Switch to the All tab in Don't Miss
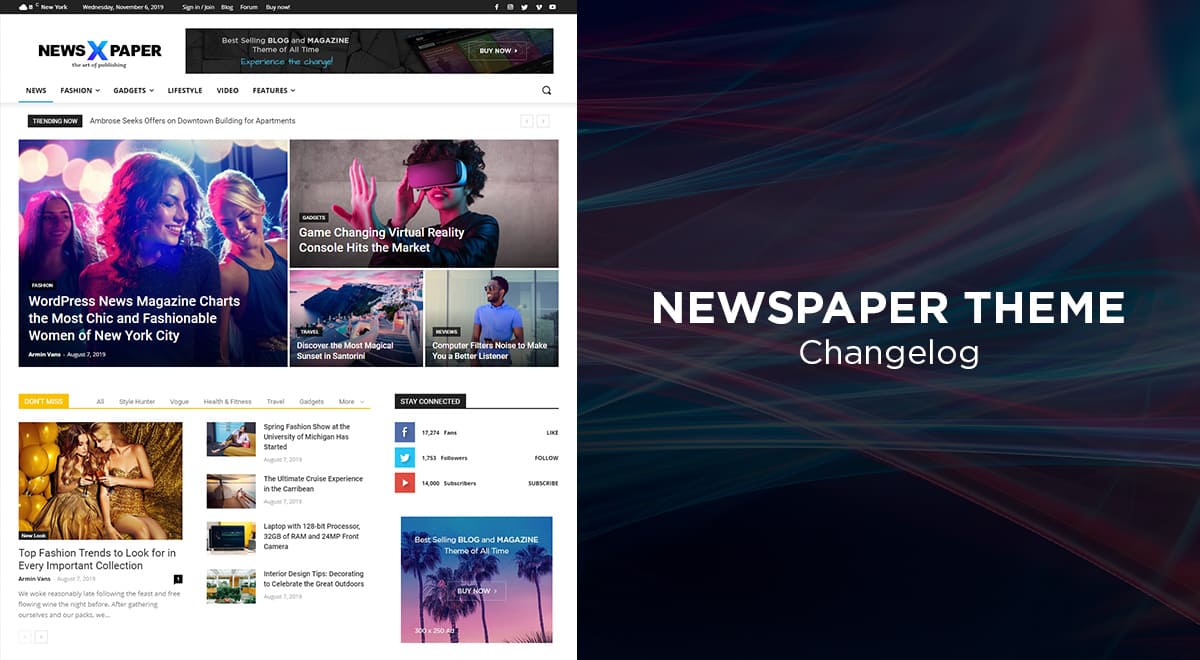This screenshot has height=660, width=1200. (x=100, y=401)
